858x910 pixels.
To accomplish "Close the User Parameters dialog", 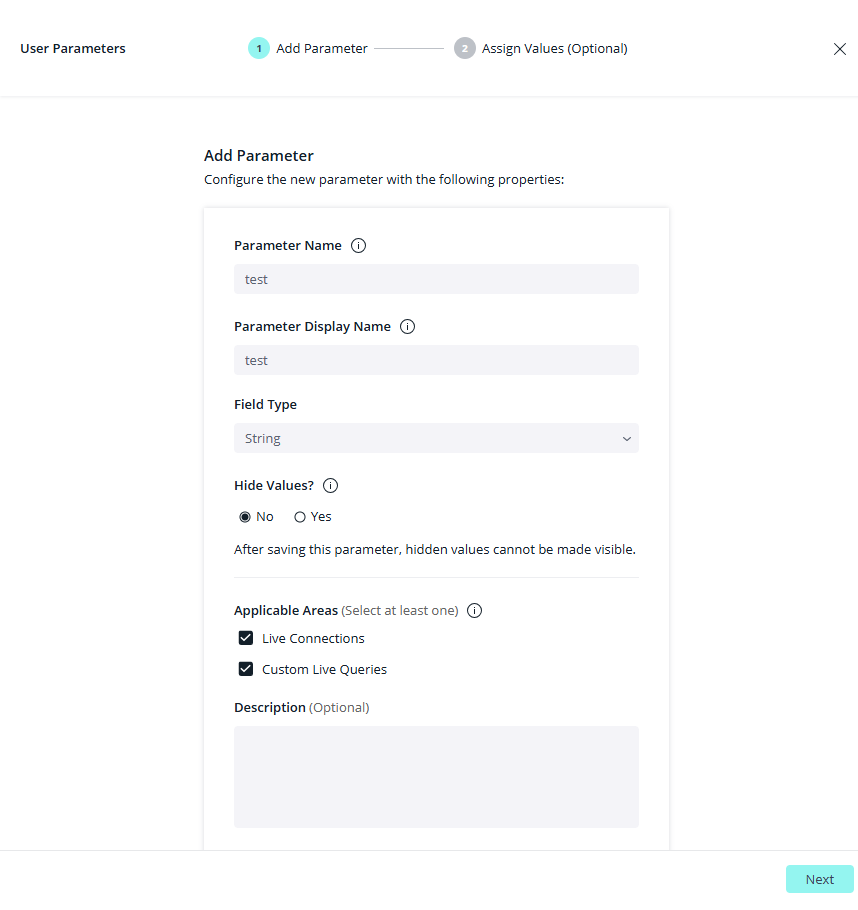I will click(x=840, y=49).
